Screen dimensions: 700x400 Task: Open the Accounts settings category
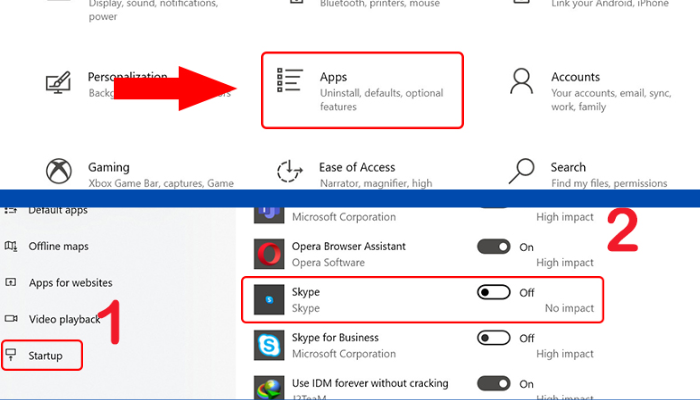click(575, 90)
